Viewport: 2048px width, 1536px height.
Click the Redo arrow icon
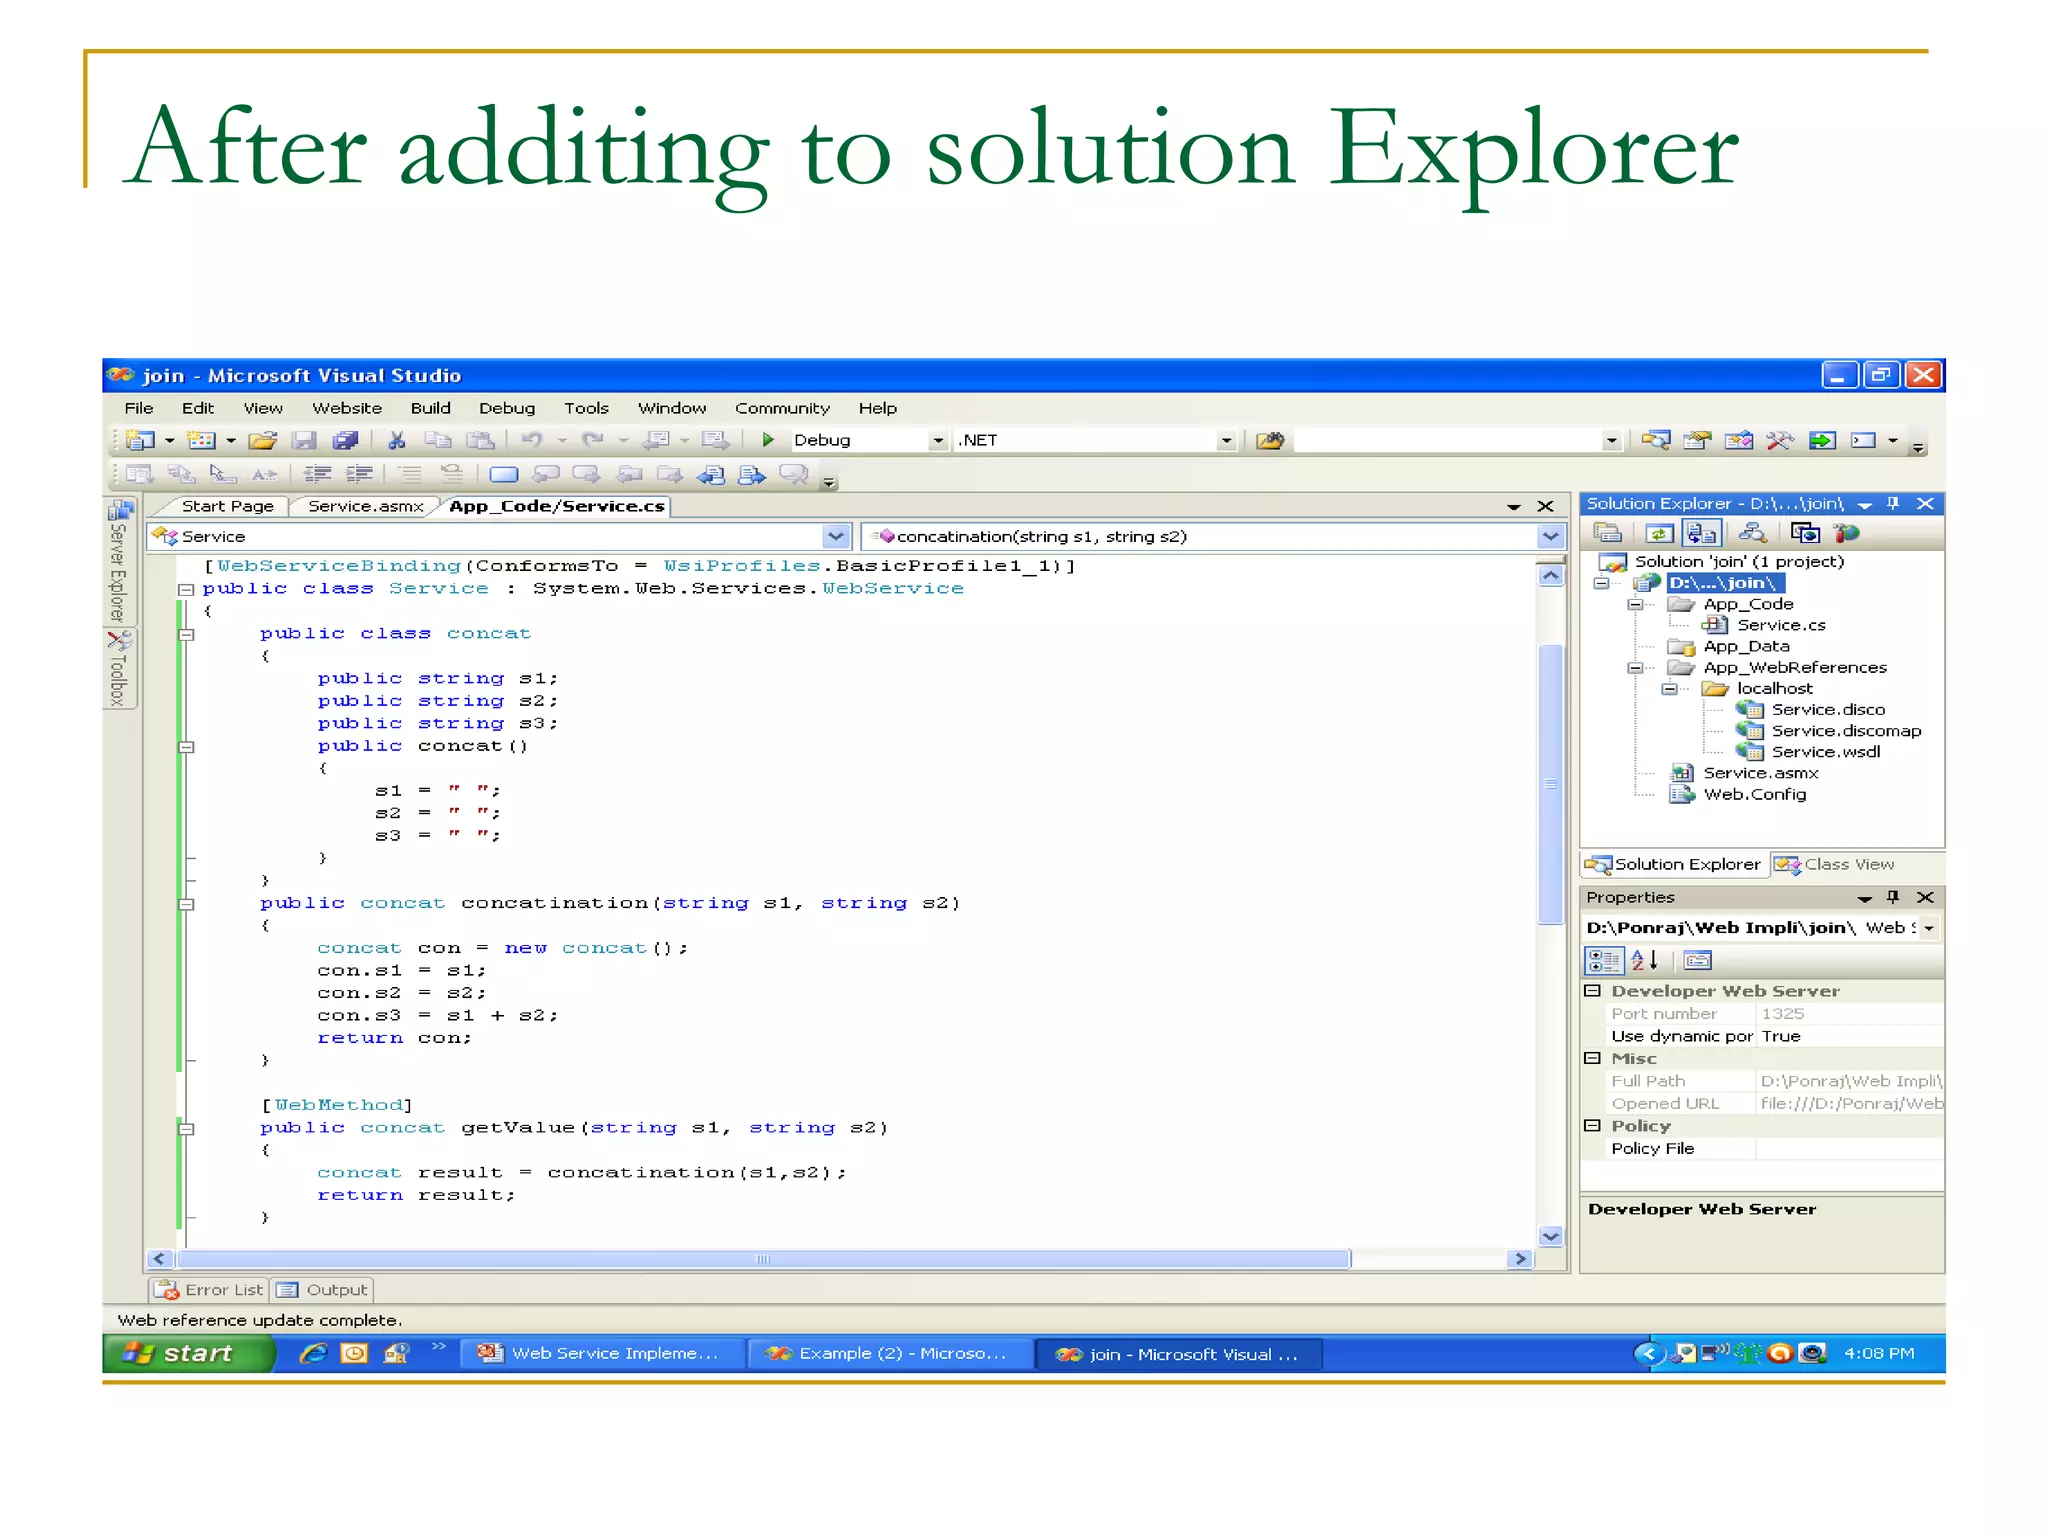click(x=593, y=440)
